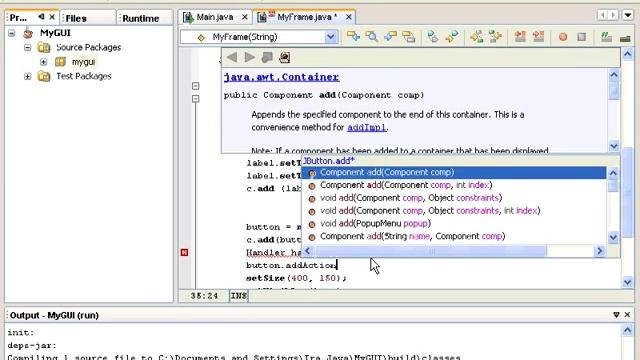Click the pin icon on the Projects panel

point(41,17)
